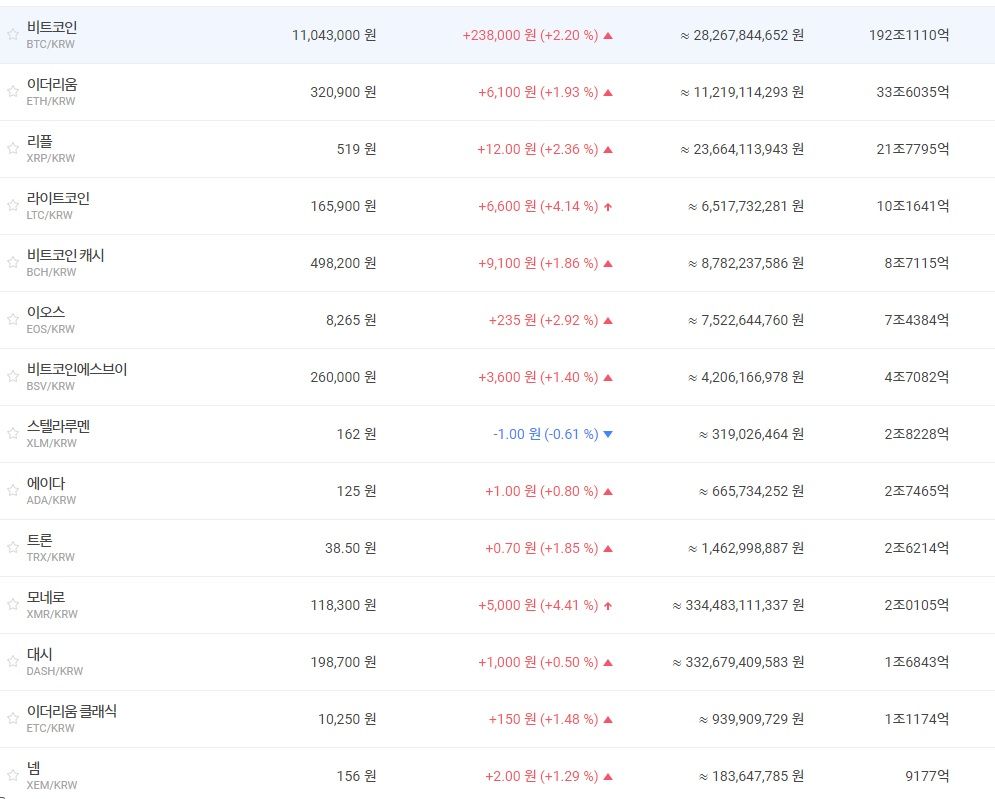Click the up triangle in Bitcoin Cash change
995x799 pixels.
click(x=608, y=263)
